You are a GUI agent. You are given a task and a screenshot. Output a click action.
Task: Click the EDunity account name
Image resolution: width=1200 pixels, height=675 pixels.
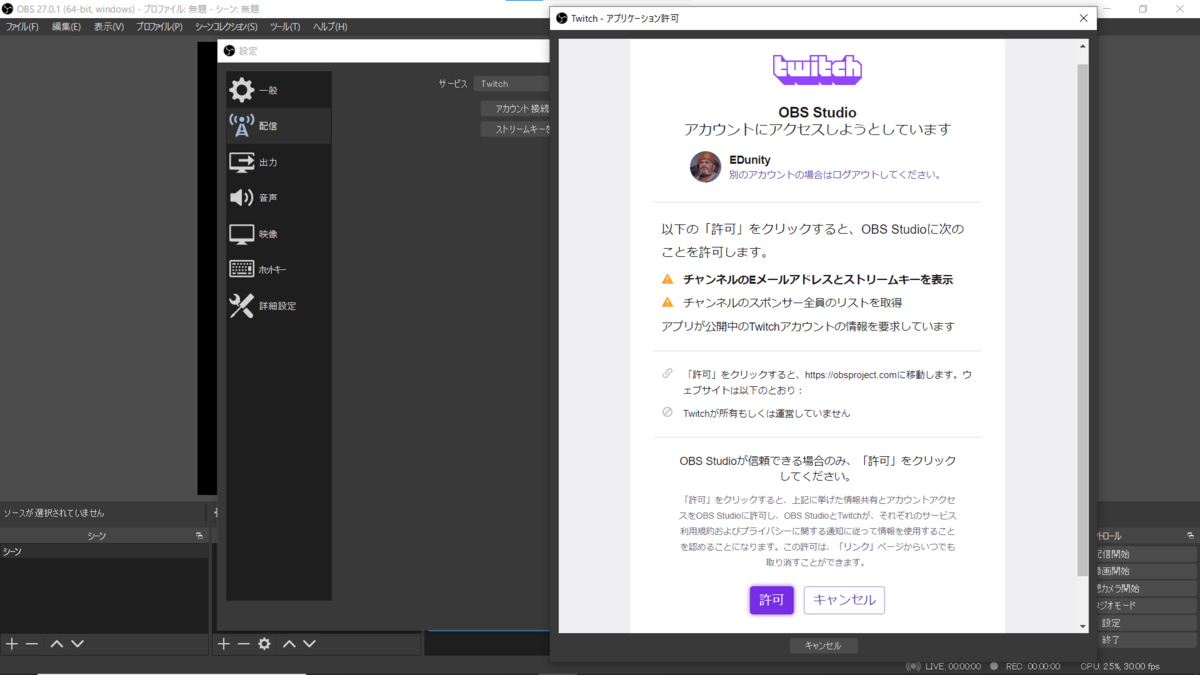(x=750, y=160)
